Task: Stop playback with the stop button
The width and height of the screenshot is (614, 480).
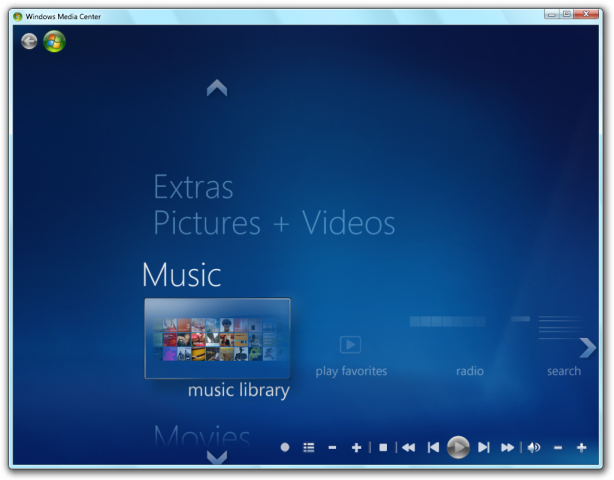Action: [x=383, y=447]
